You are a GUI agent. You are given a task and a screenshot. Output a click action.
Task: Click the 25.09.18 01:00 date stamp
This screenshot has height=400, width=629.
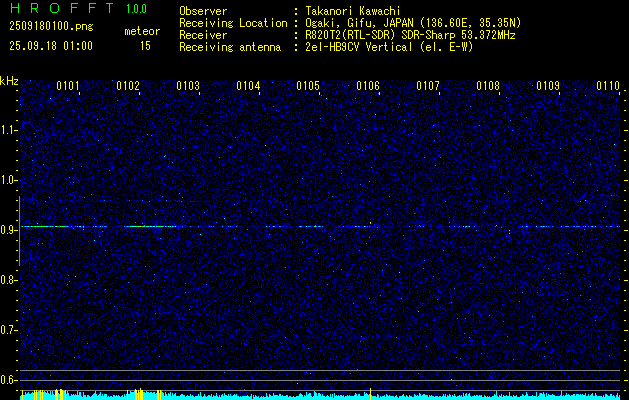51,46
